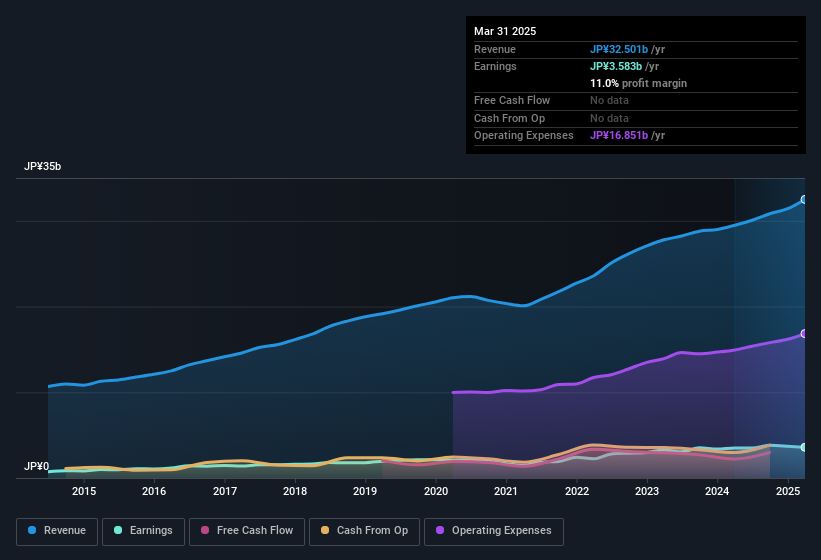Image resolution: width=821 pixels, height=560 pixels.
Task: Click the 2016 x-axis label
Action: click(154, 491)
